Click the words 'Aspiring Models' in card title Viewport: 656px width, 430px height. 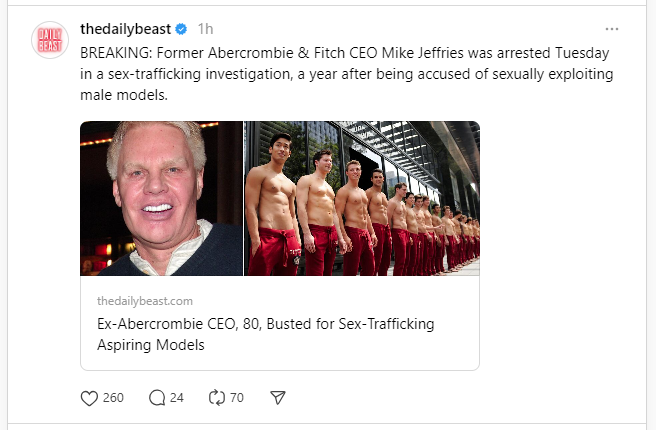[x=150, y=345]
